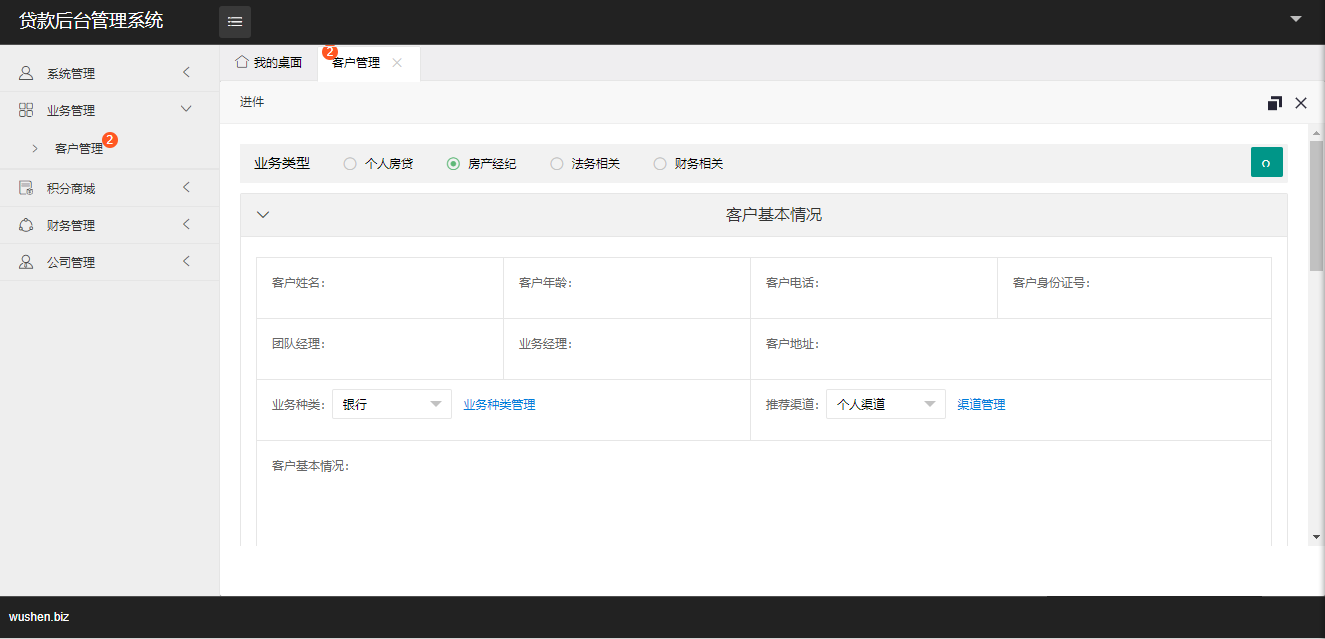Click the 渠道管理 link
This screenshot has width=1325, height=639.
coord(981,405)
